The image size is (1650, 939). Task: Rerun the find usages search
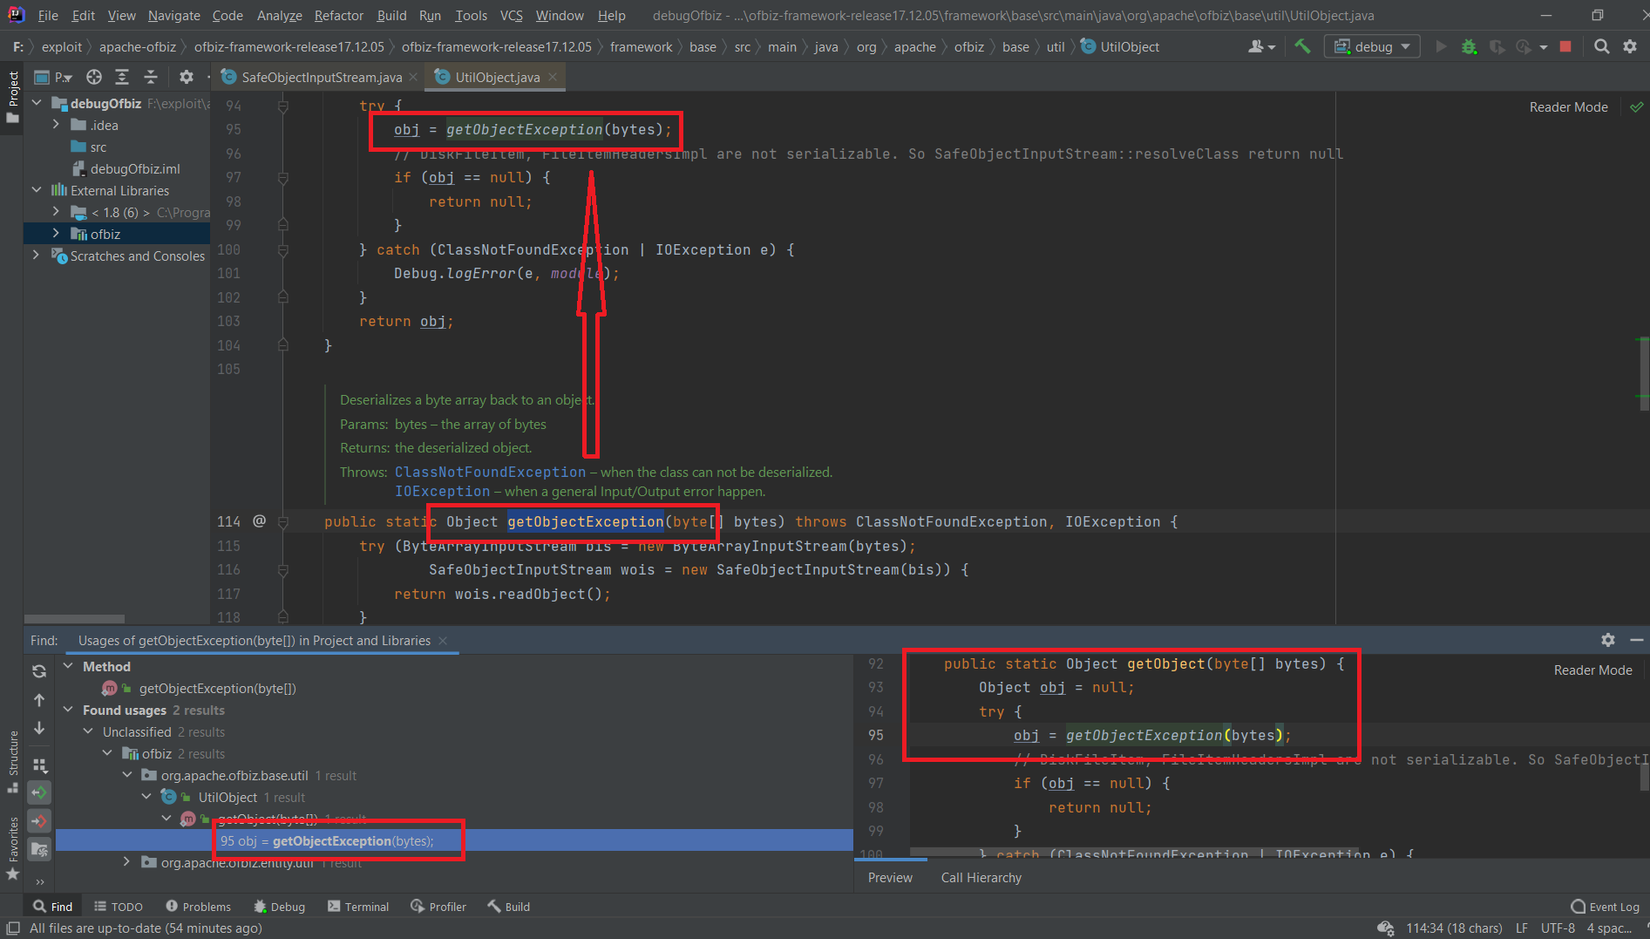pos(39,671)
